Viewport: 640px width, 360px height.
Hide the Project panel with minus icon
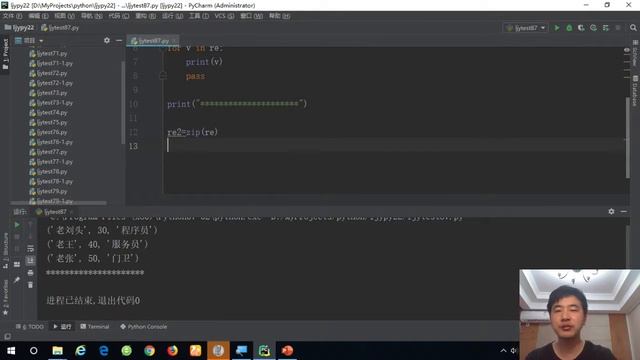click(119, 40)
